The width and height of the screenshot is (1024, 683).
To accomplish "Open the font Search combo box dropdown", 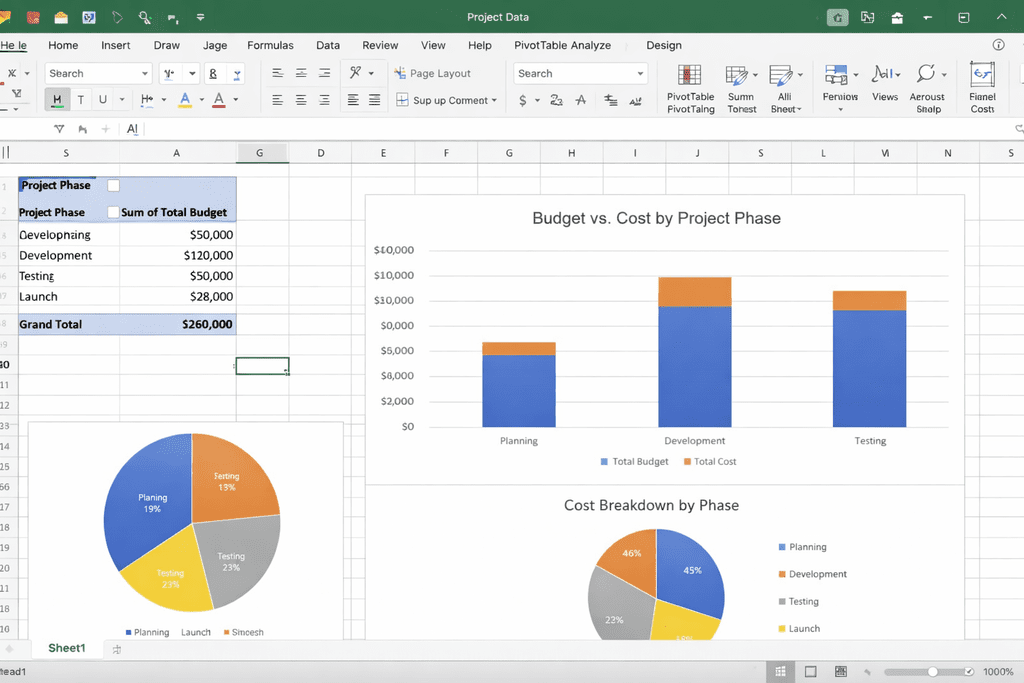I will (x=144, y=73).
